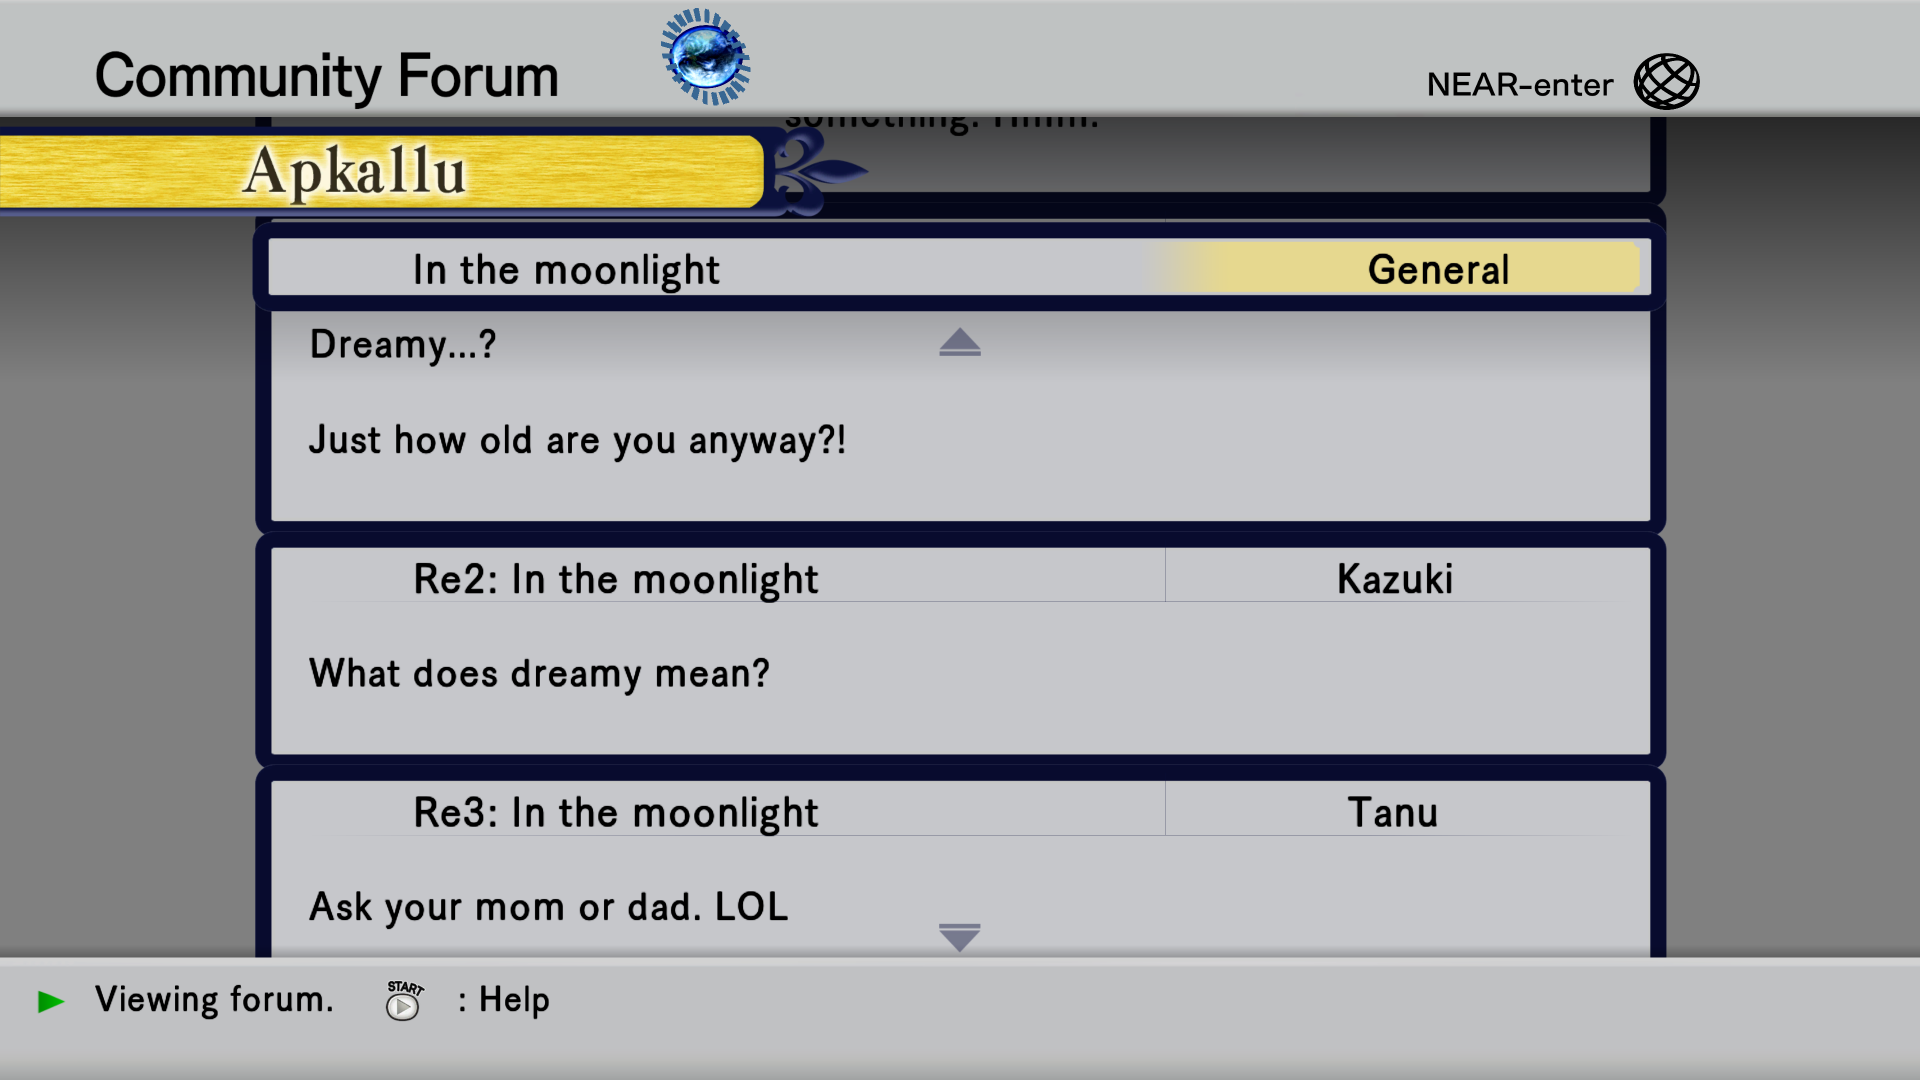This screenshot has width=1920, height=1080.
Task: Click poster name Kazuki
Action: click(x=1395, y=580)
